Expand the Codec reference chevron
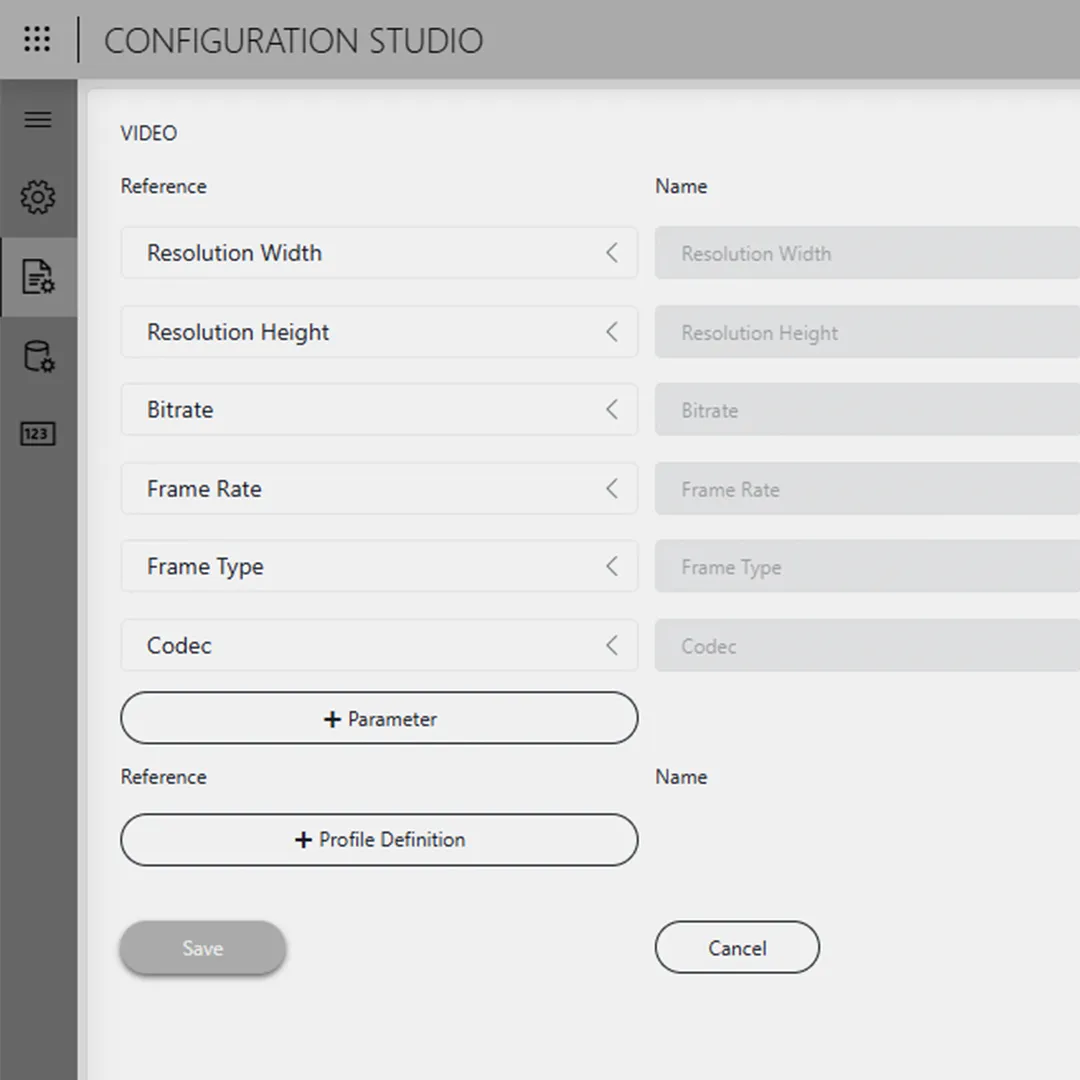 click(x=612, y=645)
